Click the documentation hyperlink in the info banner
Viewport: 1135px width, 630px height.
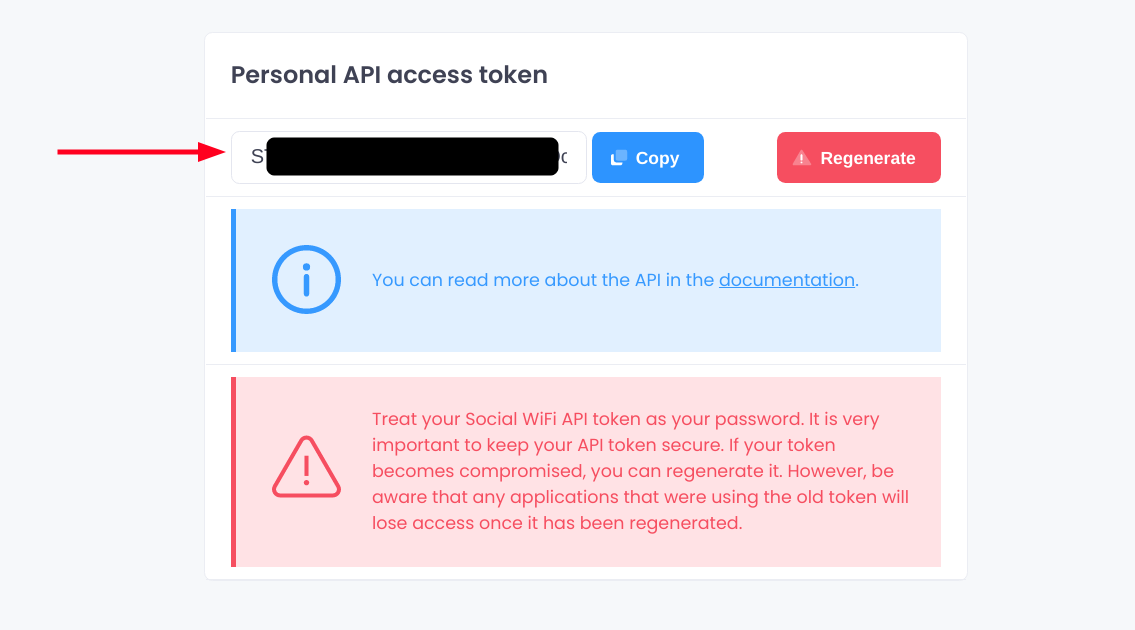tap(786, 280)
